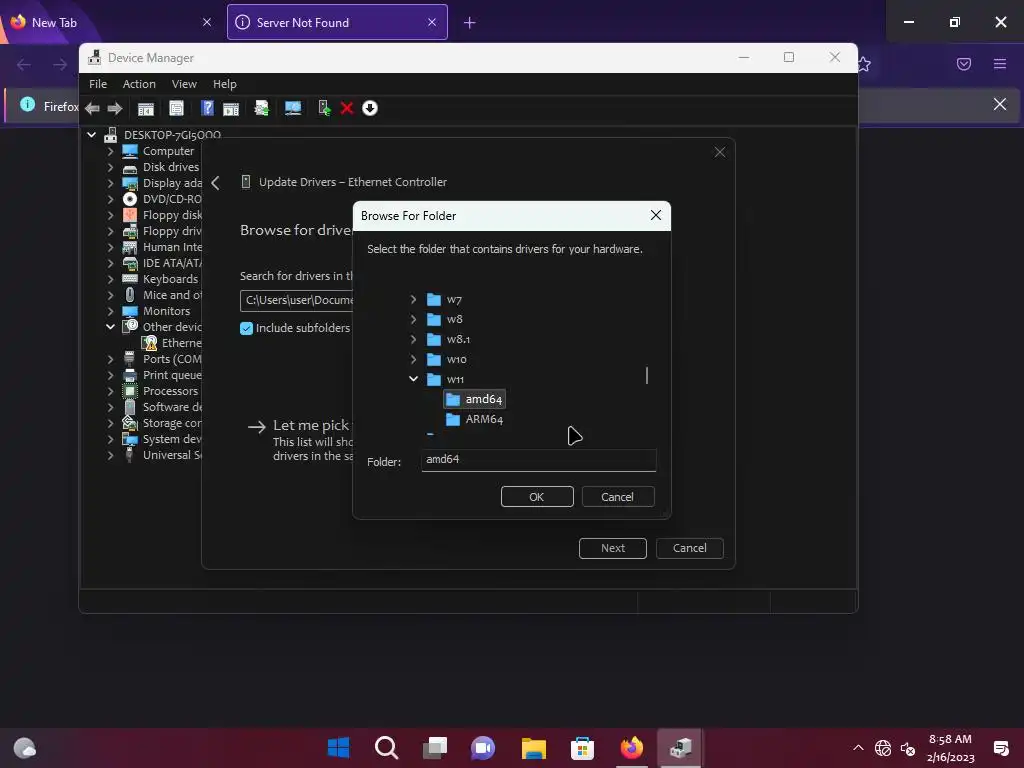Click Cancel in Browse For Folder dialog

tap(618, 497)
